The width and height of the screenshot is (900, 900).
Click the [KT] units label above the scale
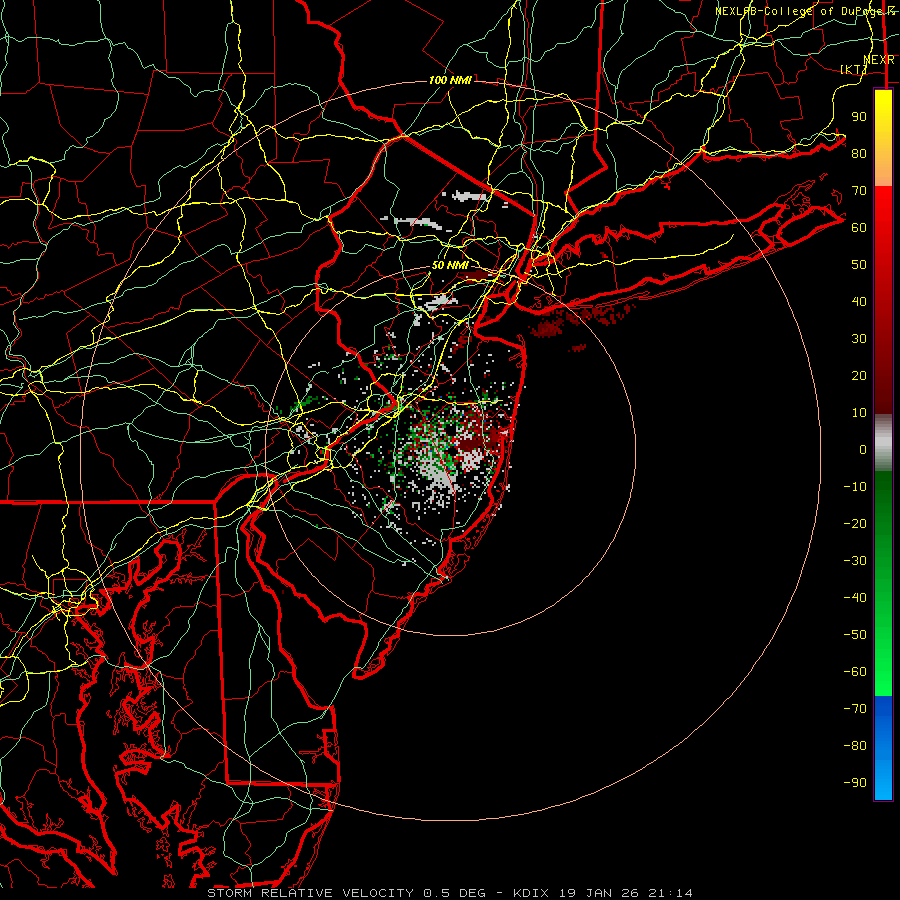(x=854, y=69)
